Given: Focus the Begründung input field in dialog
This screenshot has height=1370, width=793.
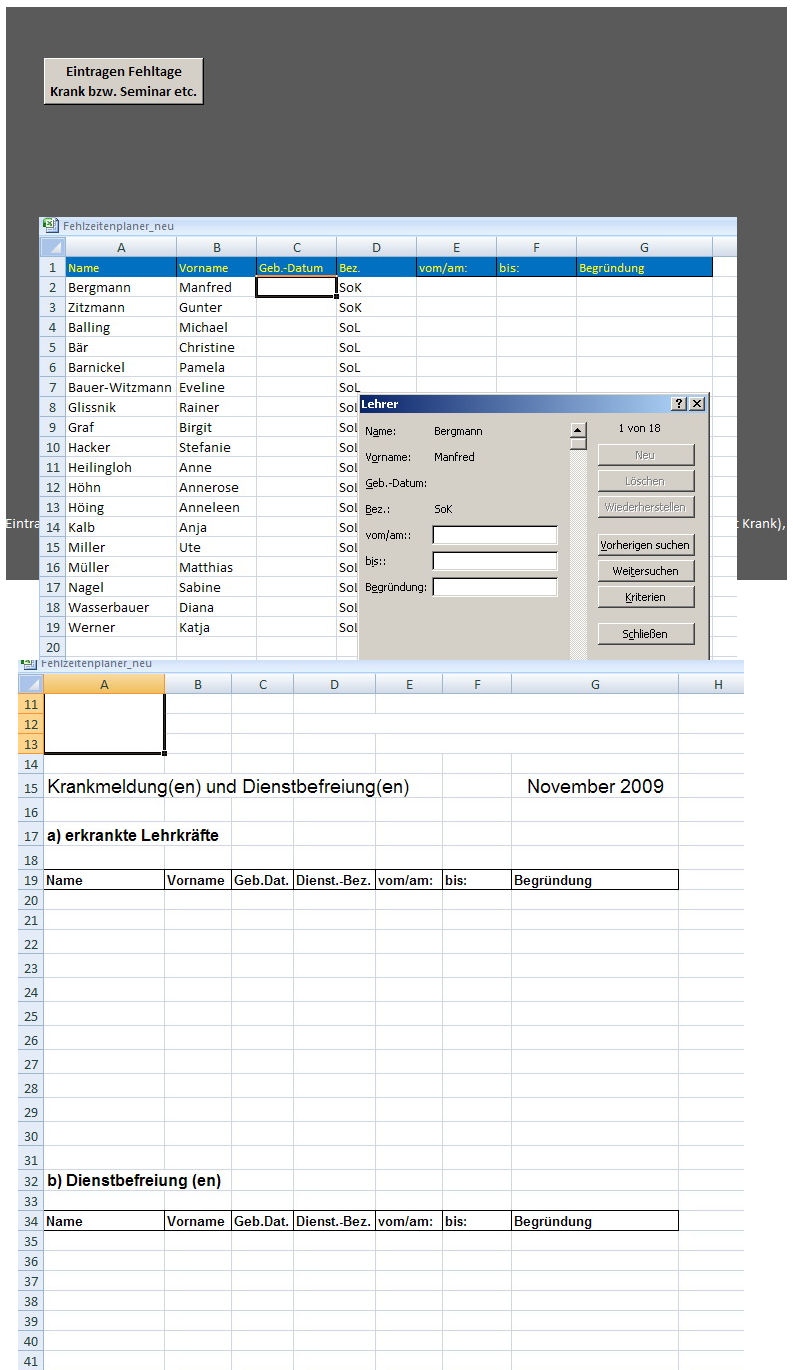Looking at the screenshot, I should tap(495, 587).
